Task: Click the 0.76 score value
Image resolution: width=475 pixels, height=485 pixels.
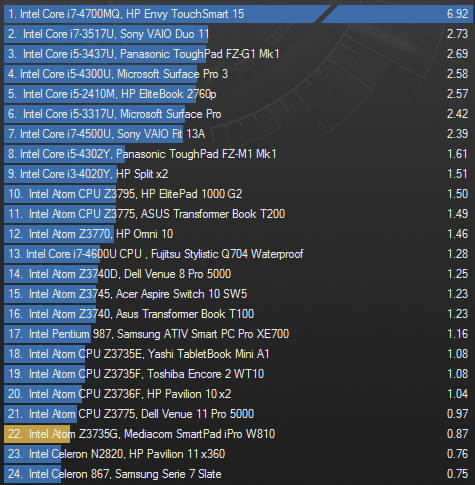Action: coord(457,454)
